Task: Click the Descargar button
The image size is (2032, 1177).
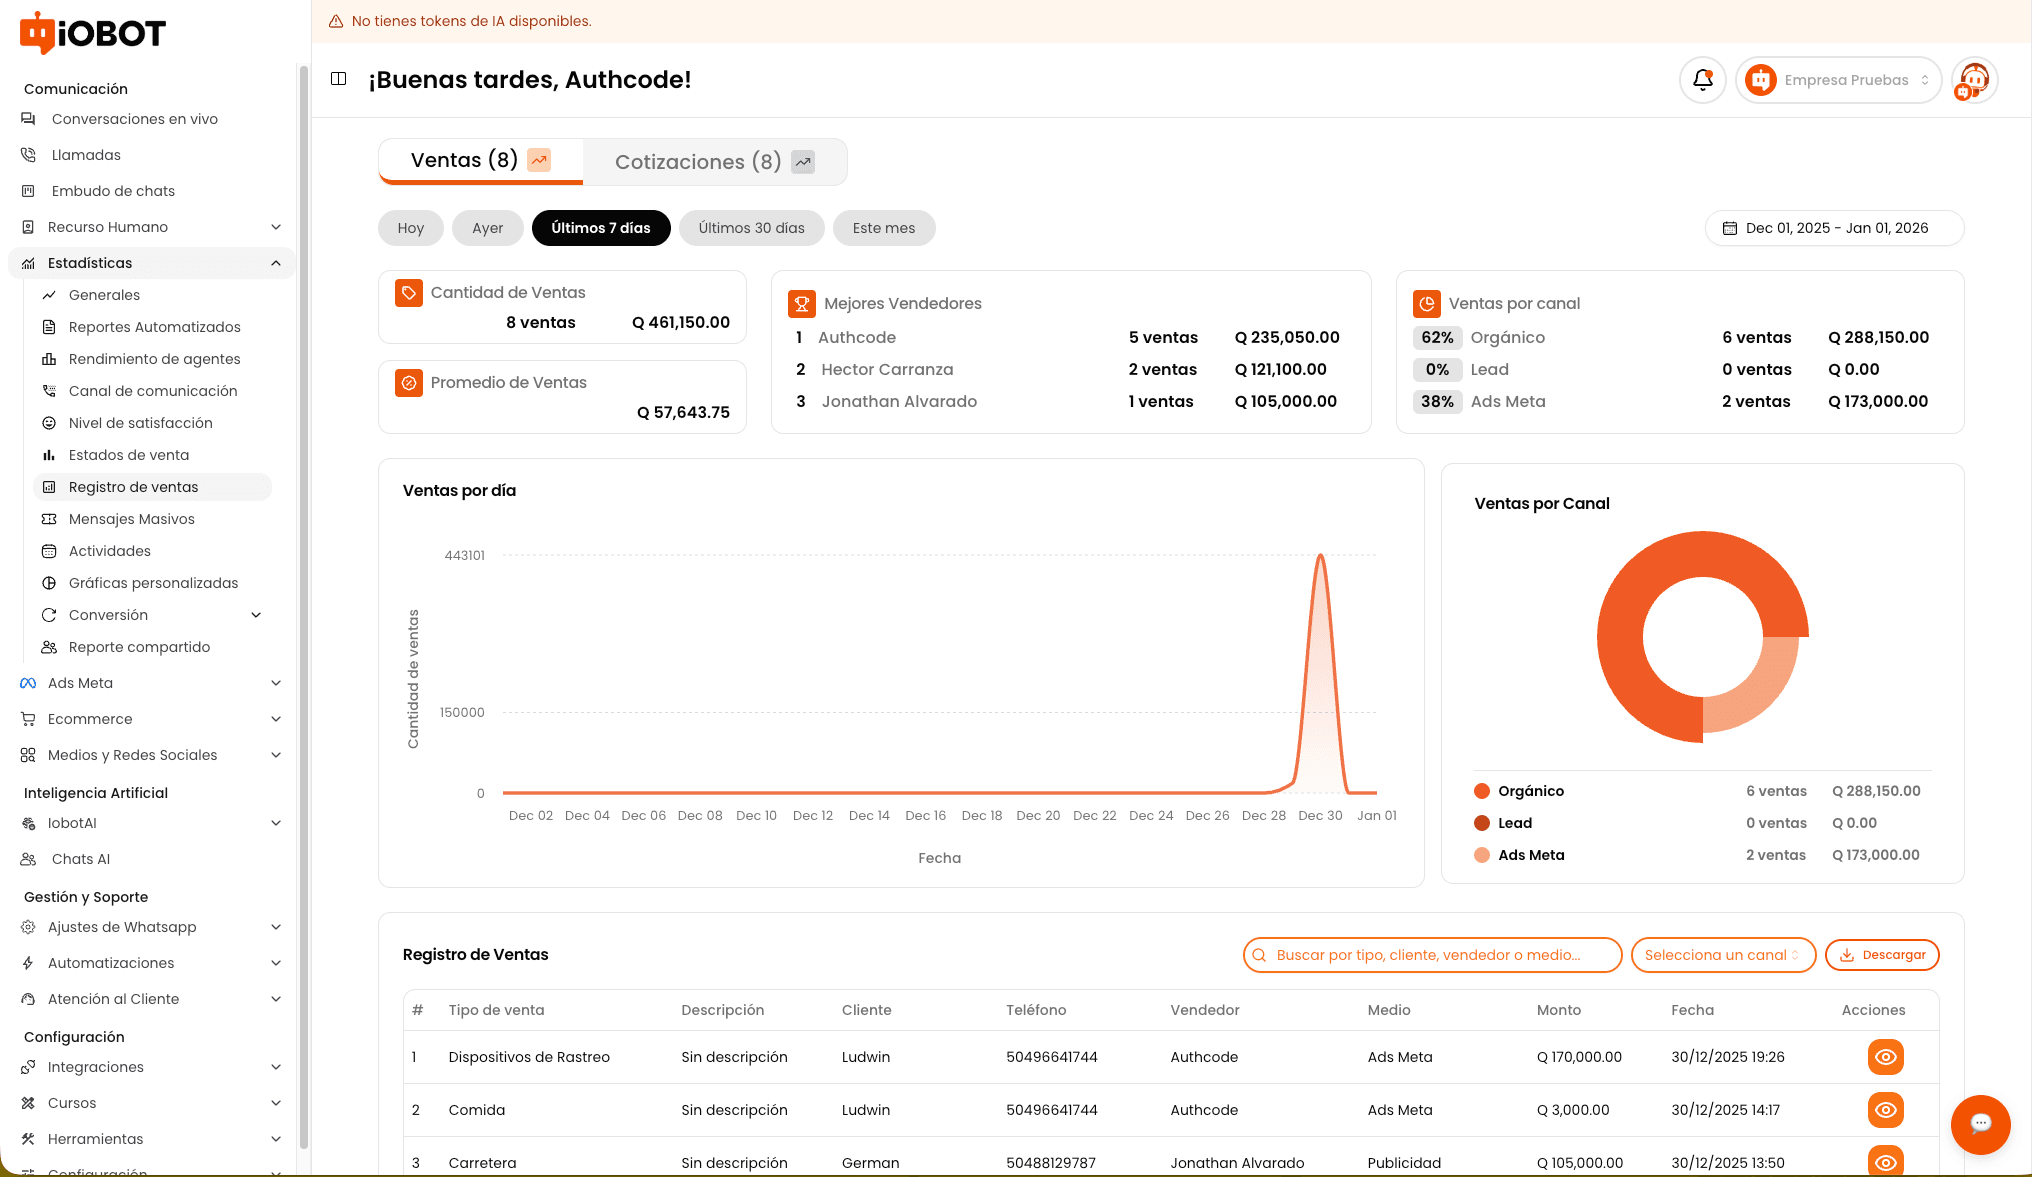Action: click(1882, 955)
